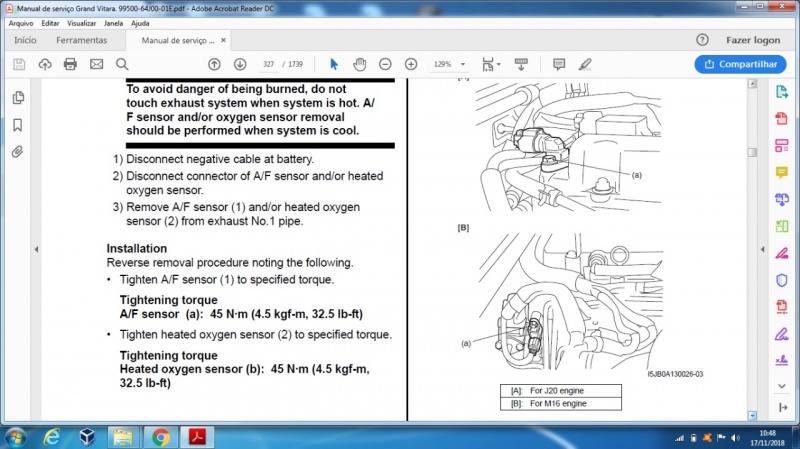The height and width of the screenshot is (449, 800).
Task: Select the Manual de serviço document tab
Action: click(178, 40)
